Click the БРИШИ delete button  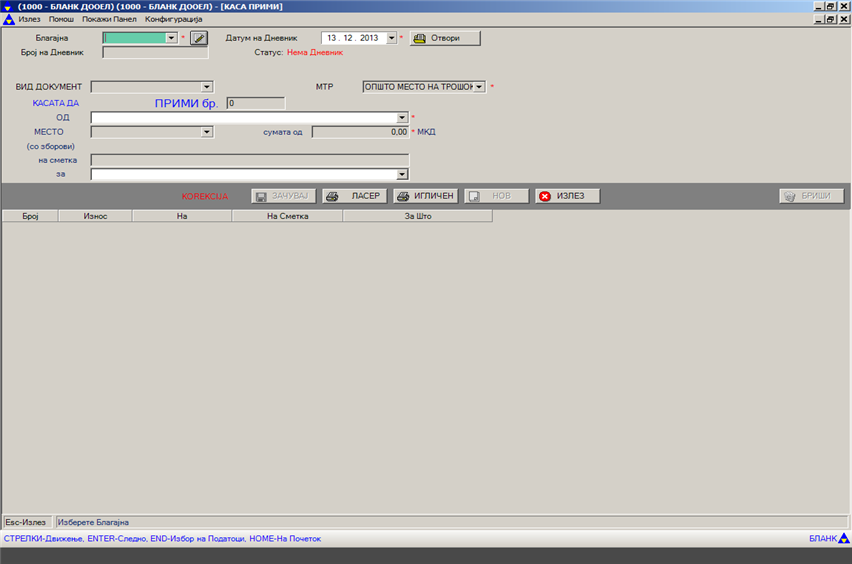pyautogui.click(x=811, y=196)
